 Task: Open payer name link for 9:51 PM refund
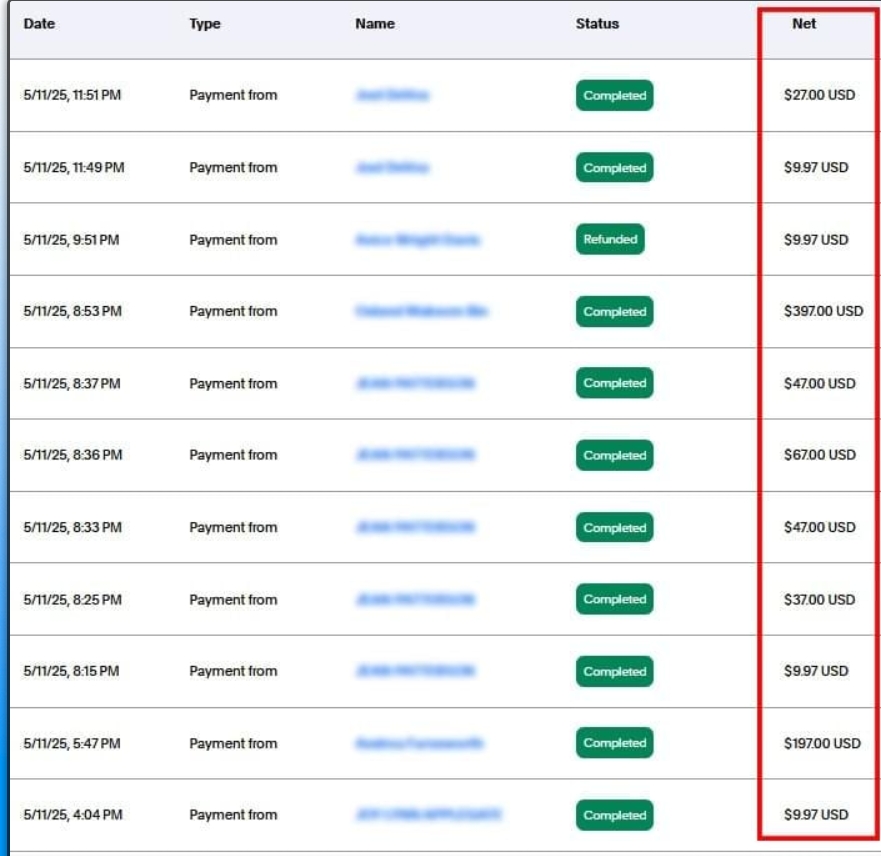coord(417,240)
